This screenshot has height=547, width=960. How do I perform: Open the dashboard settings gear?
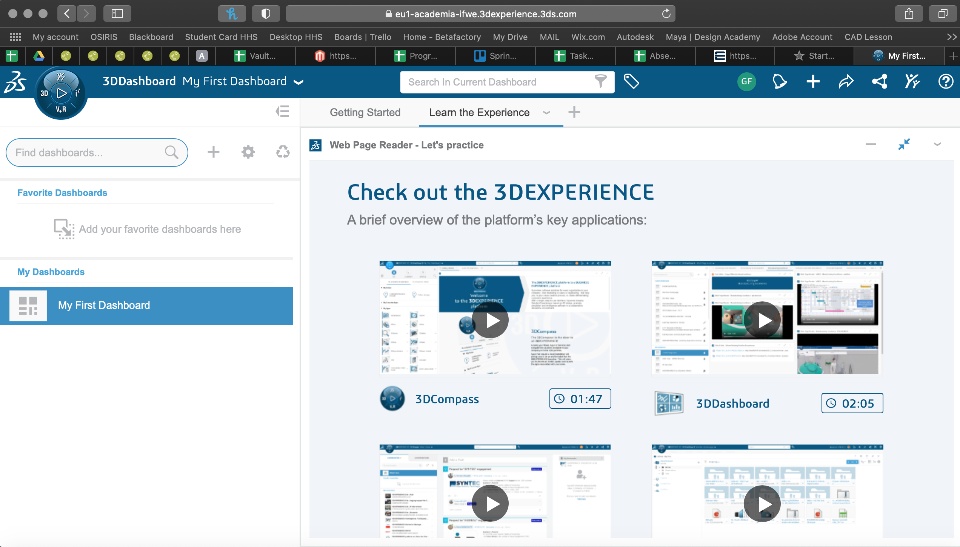pos(248,152)
